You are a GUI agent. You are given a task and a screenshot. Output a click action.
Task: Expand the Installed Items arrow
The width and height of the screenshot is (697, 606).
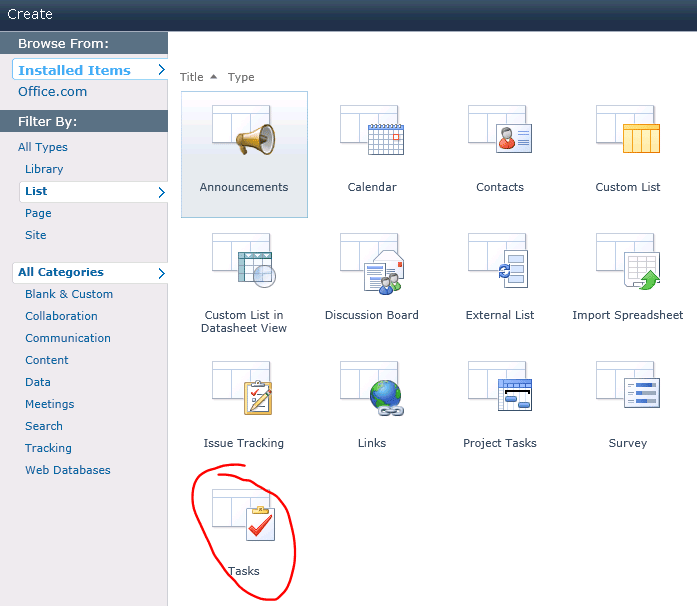click(161, 70)
